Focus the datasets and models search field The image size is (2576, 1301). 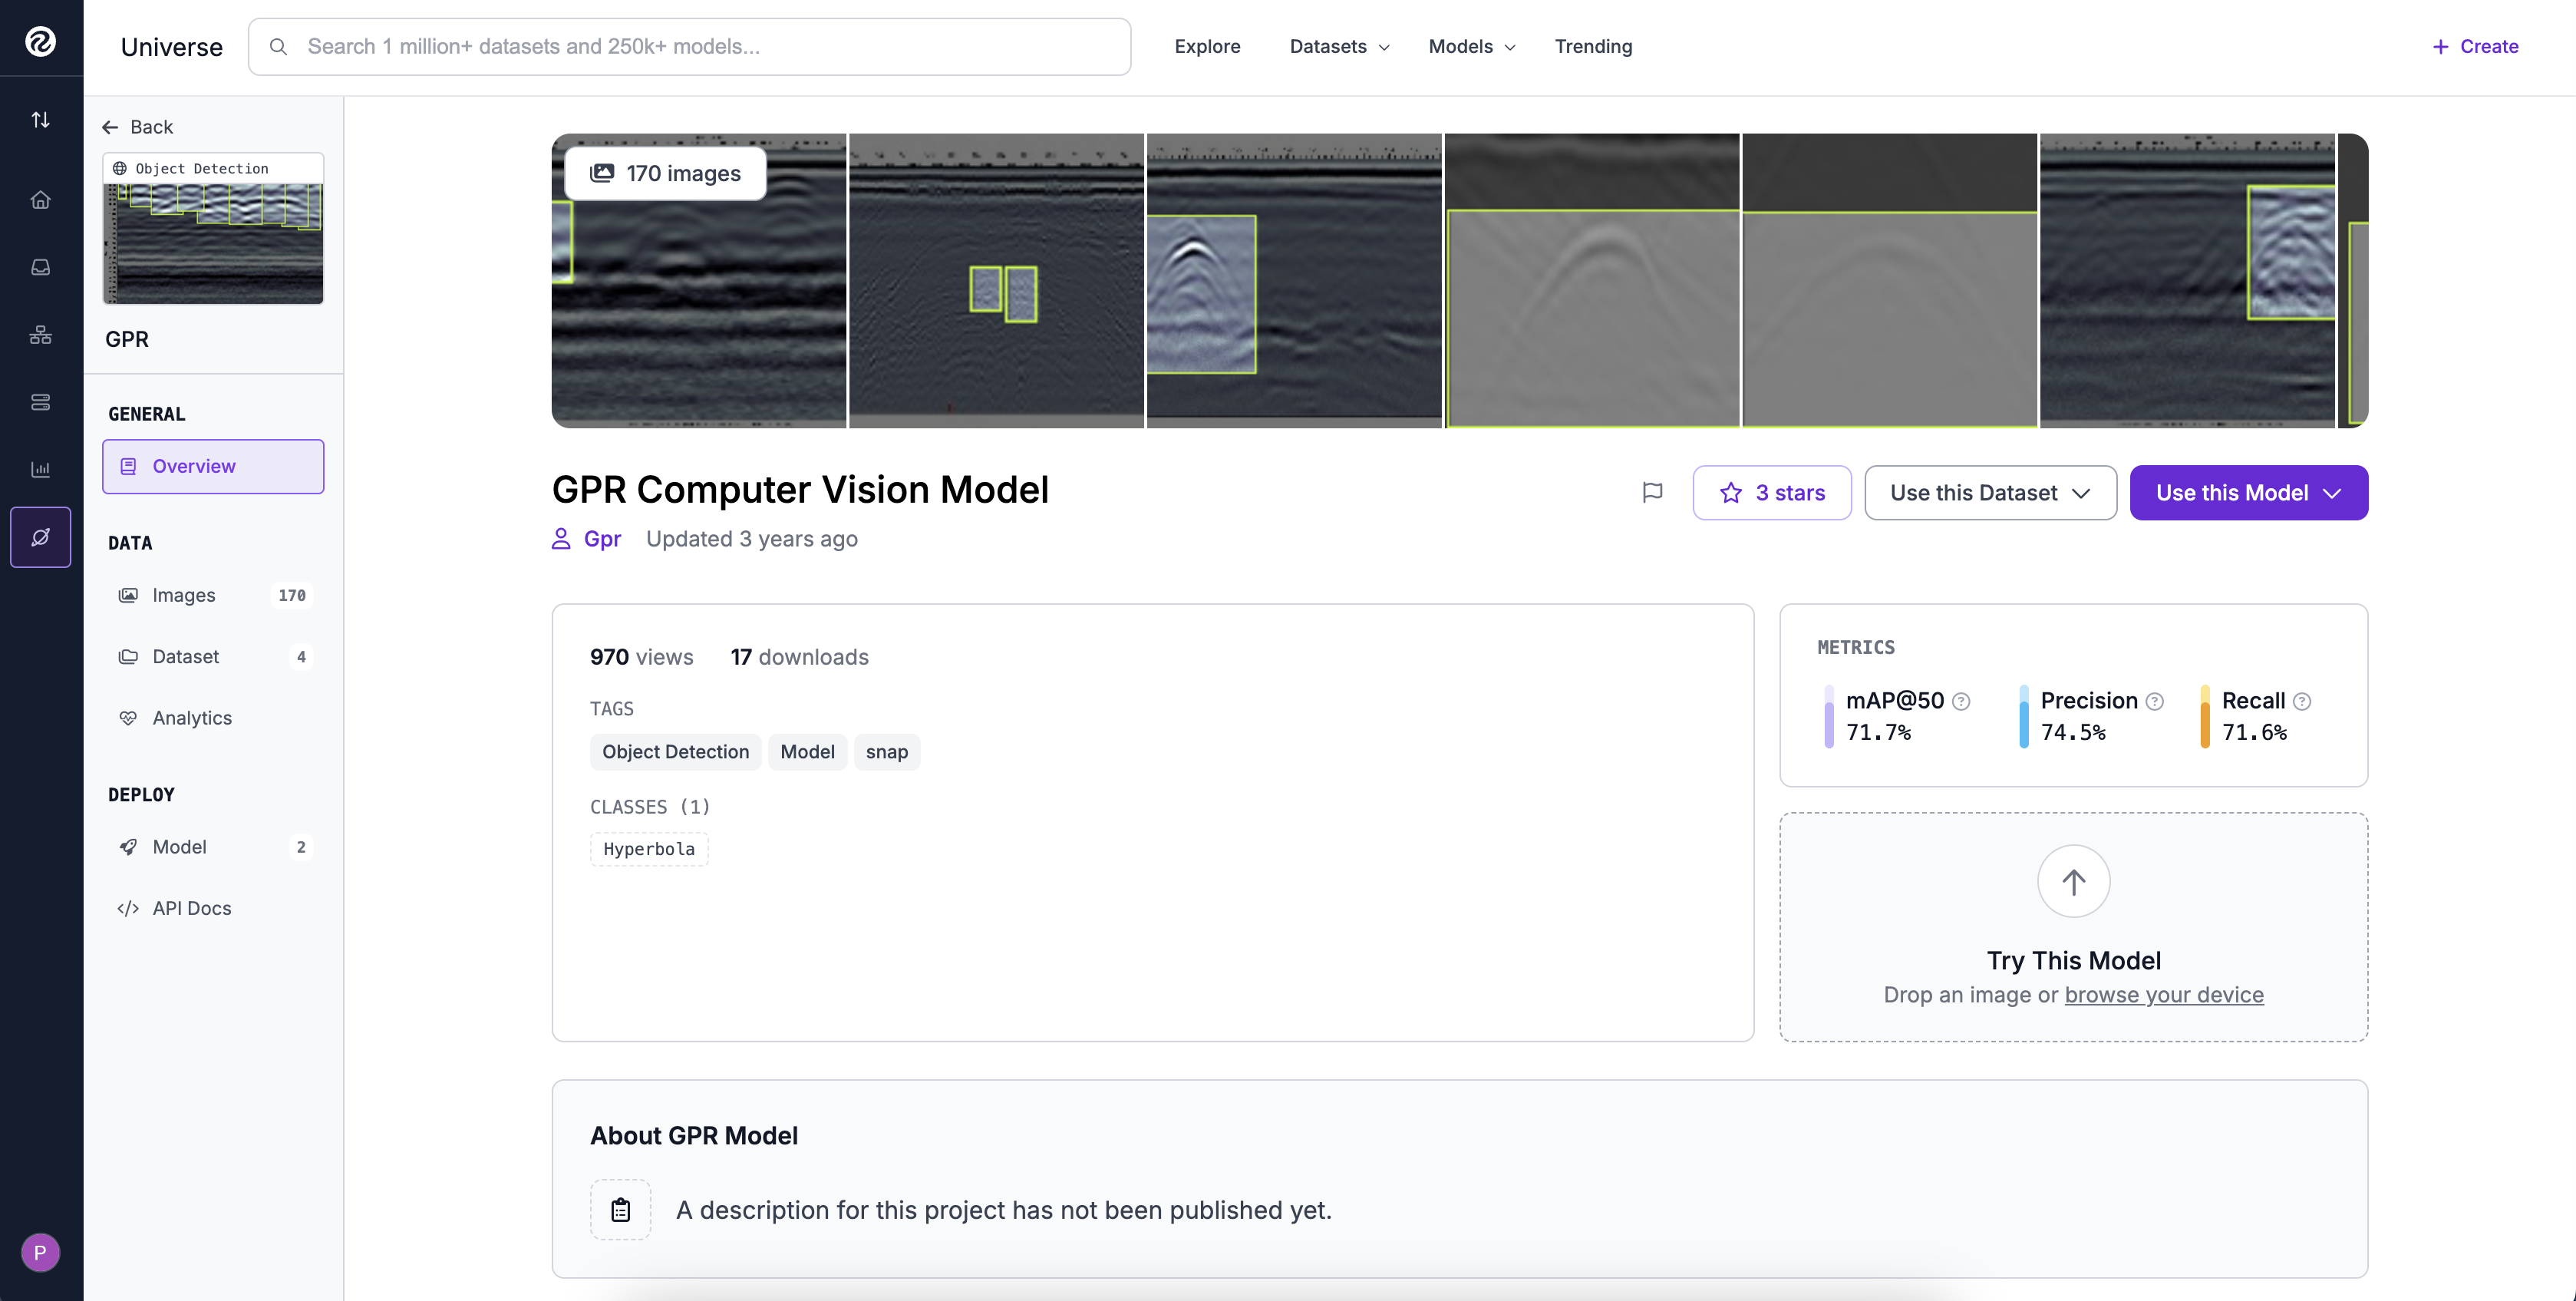click(x=689, y=47)
